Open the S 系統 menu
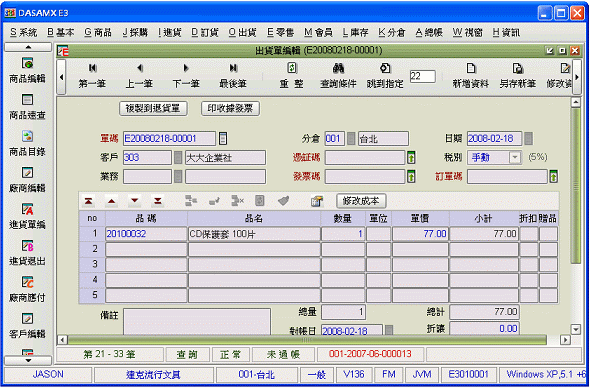 [23, 33]
